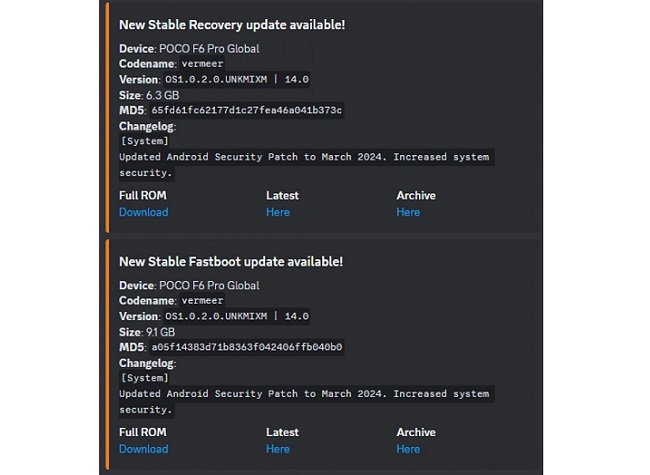Select the Fastboot update '[System]' changelog tag
This screenshot has height=475, width=650.
pos(145,378)
